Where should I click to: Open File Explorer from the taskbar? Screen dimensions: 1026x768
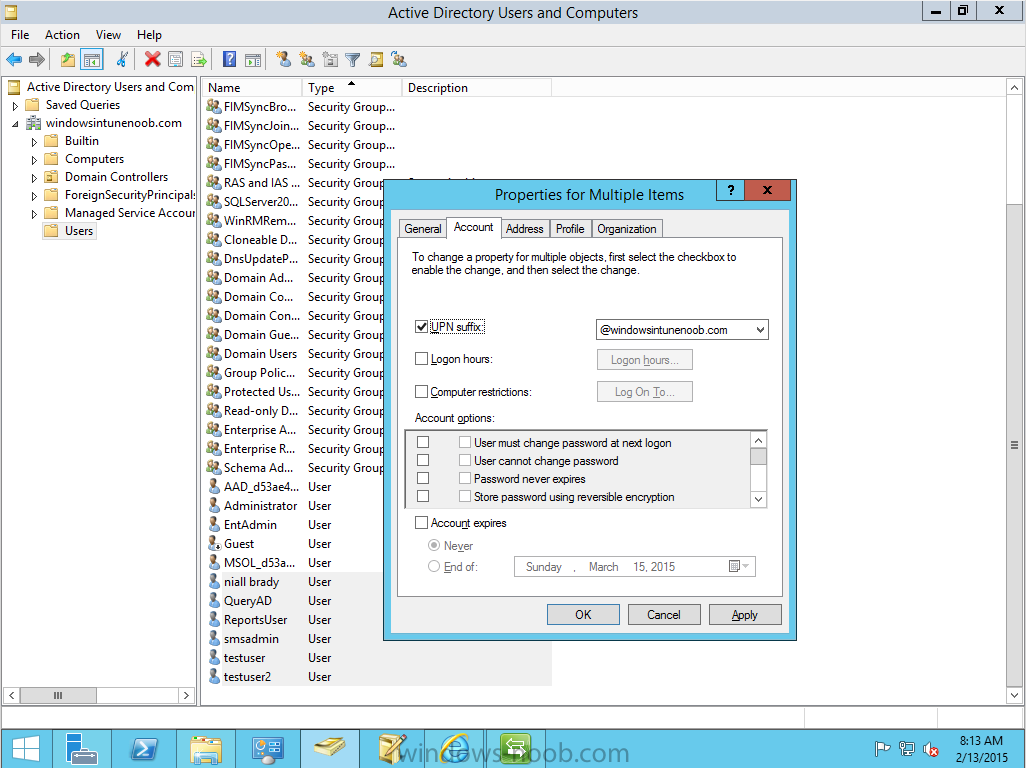point(205,749)
